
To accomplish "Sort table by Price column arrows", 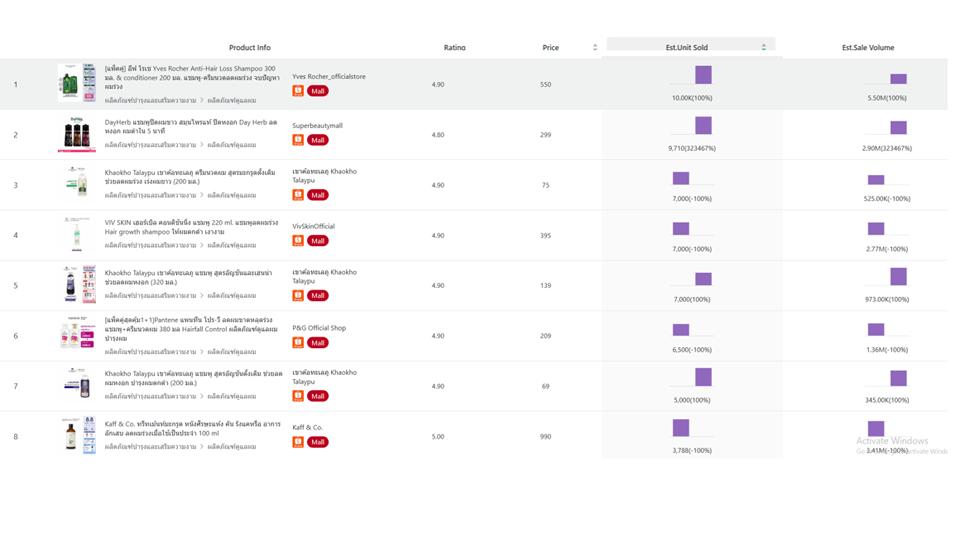I will pyautogui.click(x=595, y=48).
